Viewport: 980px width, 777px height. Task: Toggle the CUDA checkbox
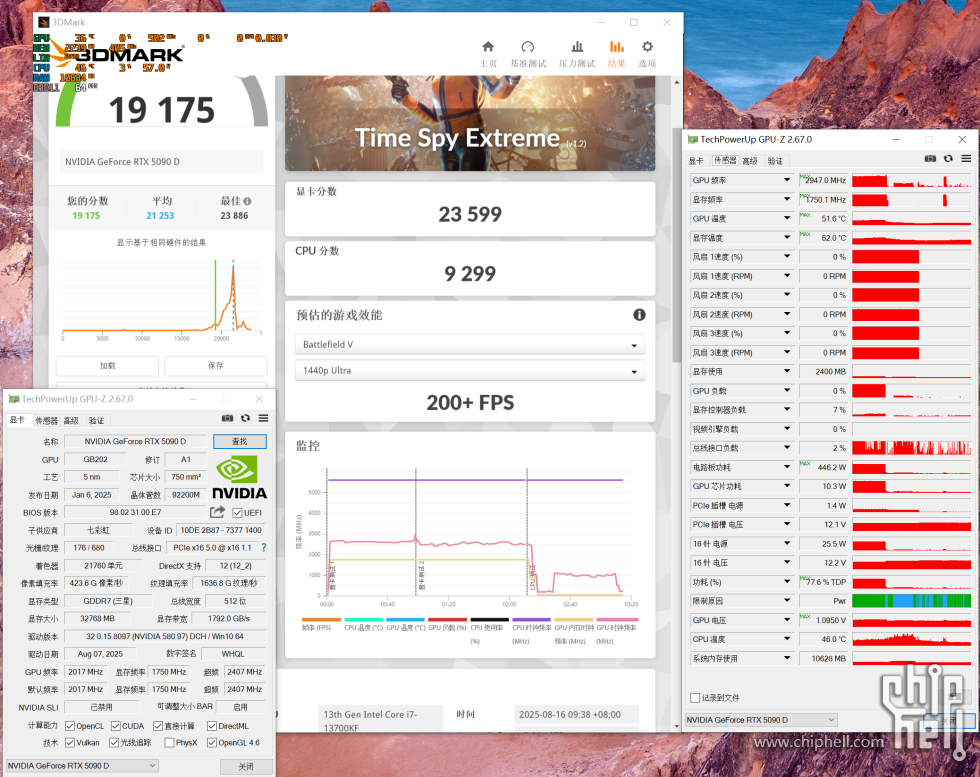coord(116,726)
